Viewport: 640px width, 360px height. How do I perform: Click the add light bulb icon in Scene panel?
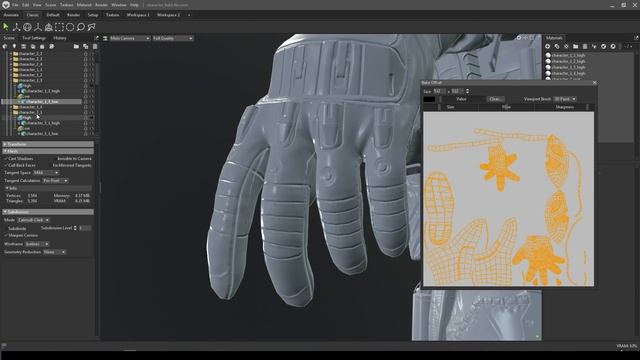pyautogui.click(x=14, y=47)
